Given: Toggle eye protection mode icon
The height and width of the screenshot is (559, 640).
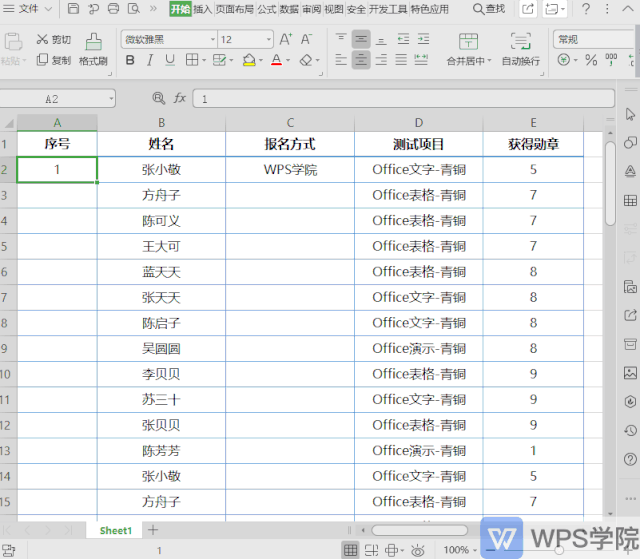Looking at the screenshot, I should click(x=417, y=550).
